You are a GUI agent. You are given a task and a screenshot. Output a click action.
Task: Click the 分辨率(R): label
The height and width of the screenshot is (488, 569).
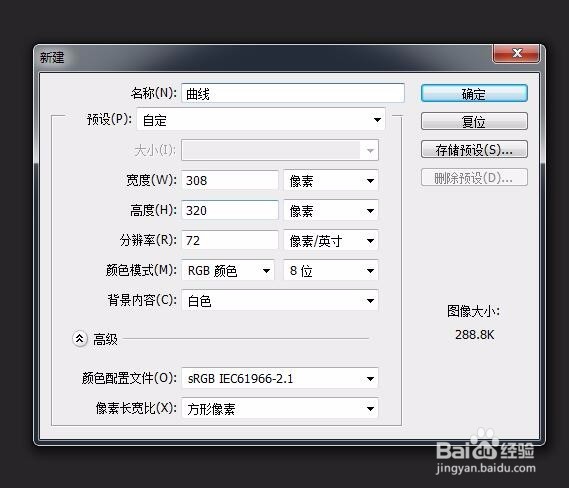click(x=148, y=240)
